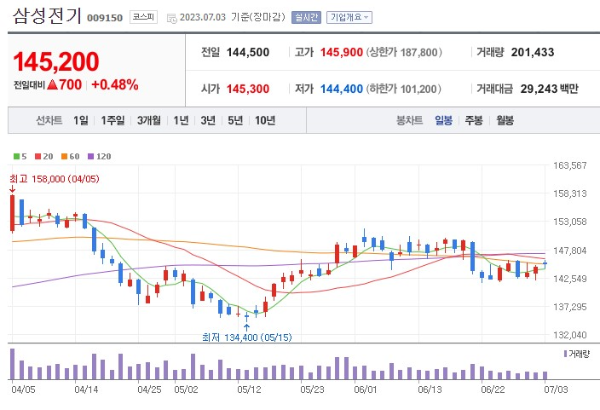600x410 pixels.
Task: Click the 07/03 date axis label
Action: (556, 390)
